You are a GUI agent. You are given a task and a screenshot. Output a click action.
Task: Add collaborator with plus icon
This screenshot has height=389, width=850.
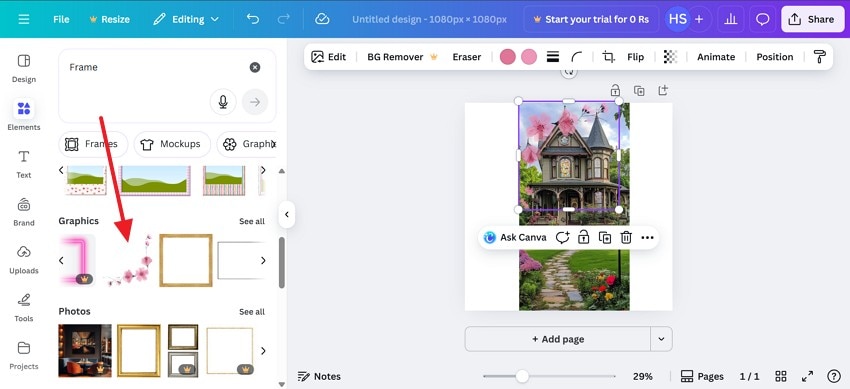click(x=699, y=19)
